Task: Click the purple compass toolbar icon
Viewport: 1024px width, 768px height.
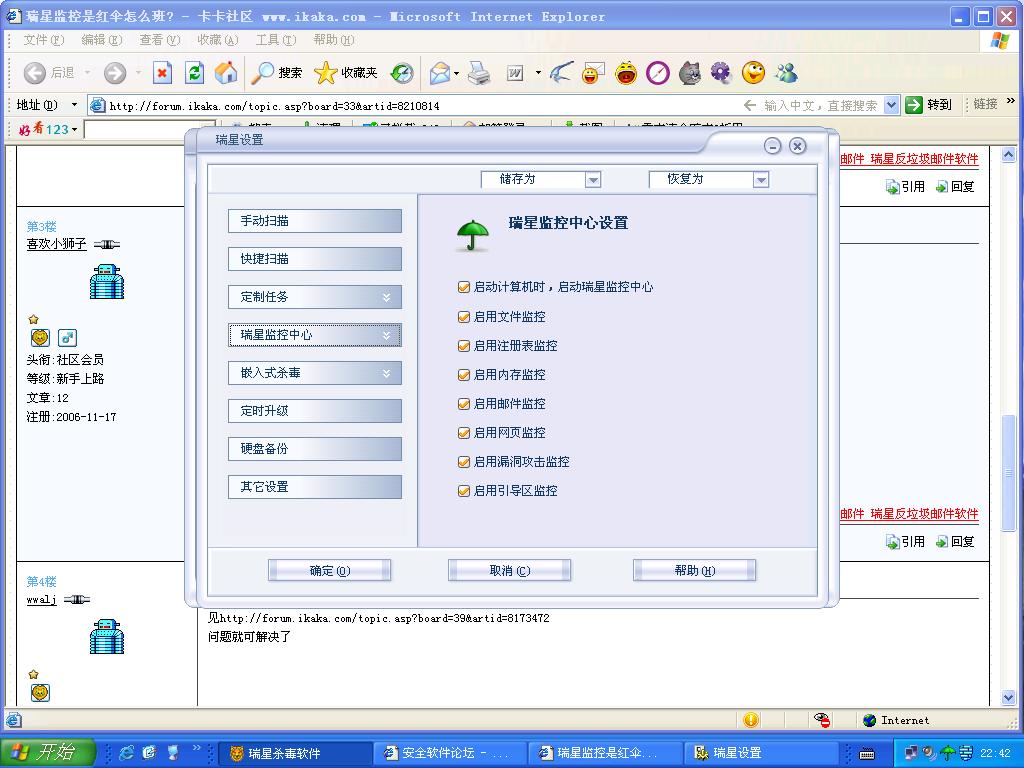Action: (658, 72)
